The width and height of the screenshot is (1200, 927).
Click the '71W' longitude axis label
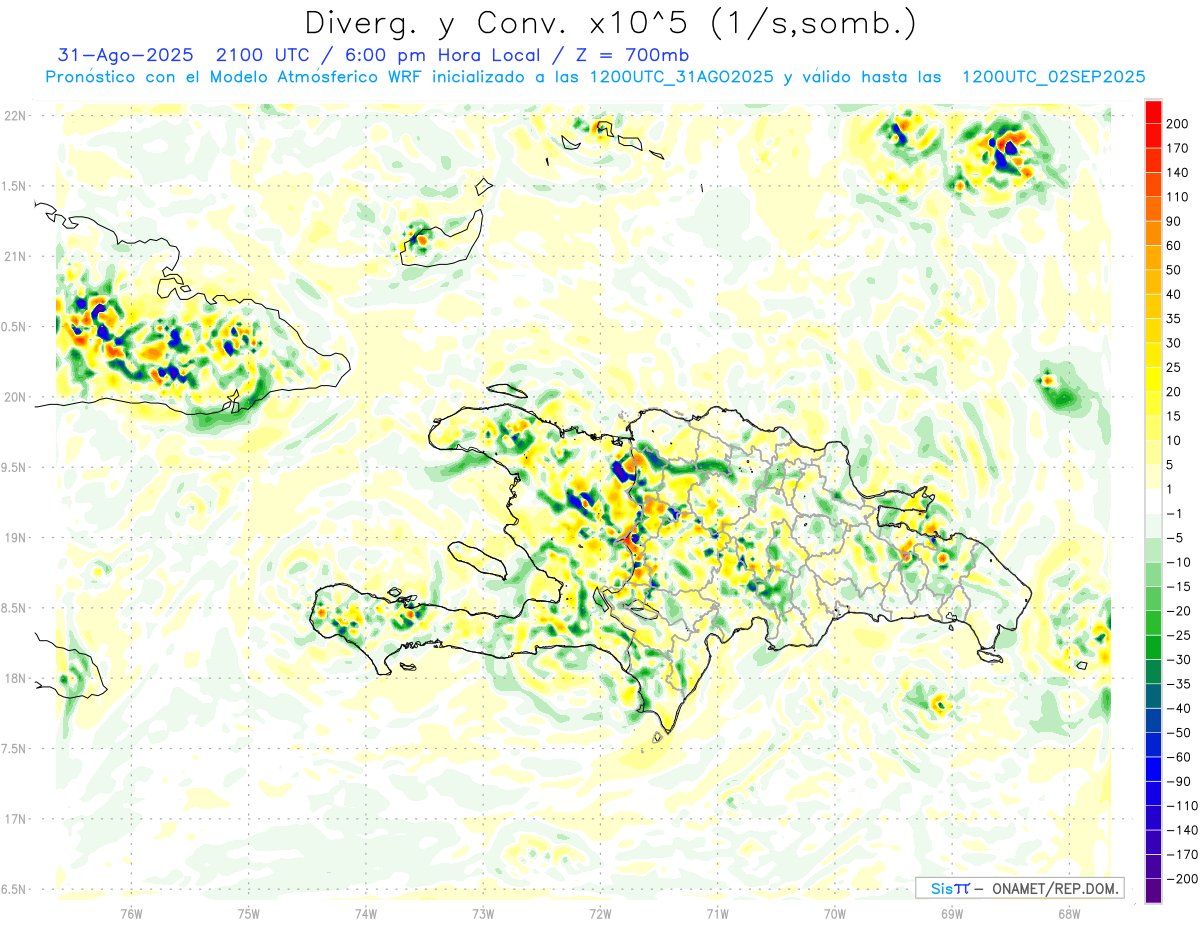717,913
